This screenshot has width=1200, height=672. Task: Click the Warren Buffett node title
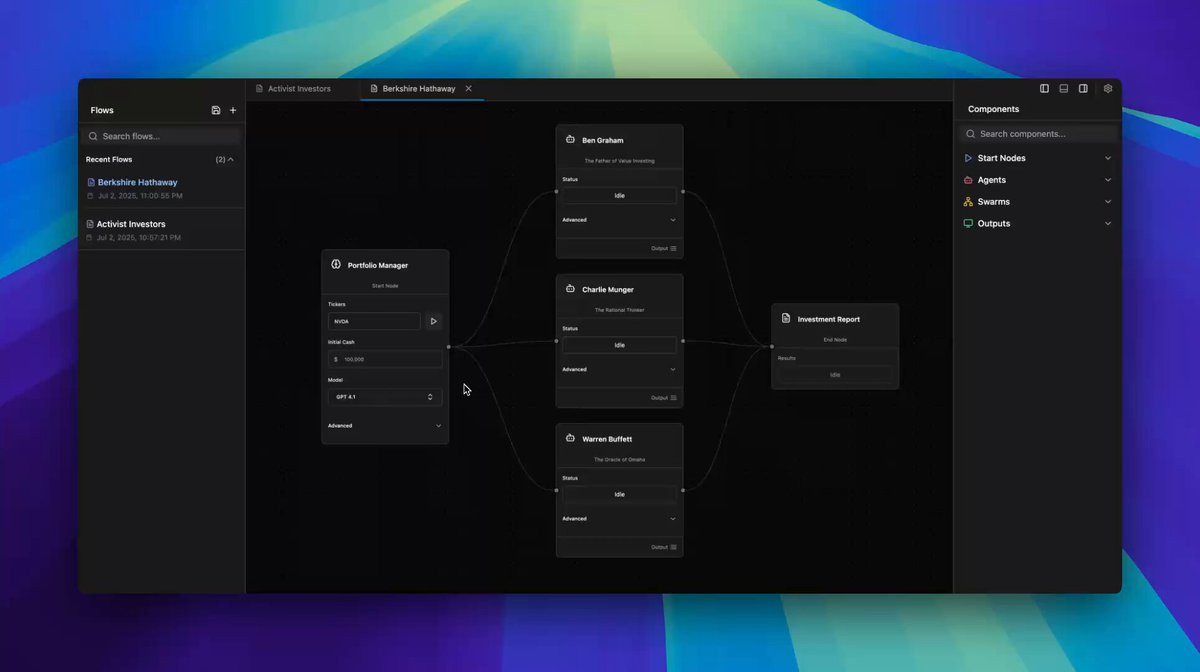tap(607, 439)
